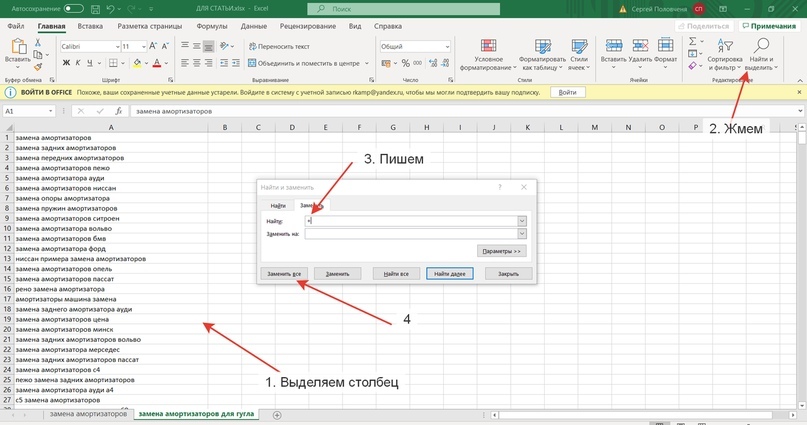
Task: Click the Поиск search box in title bar
Action: pyautogui.click(x=404, y=9)
